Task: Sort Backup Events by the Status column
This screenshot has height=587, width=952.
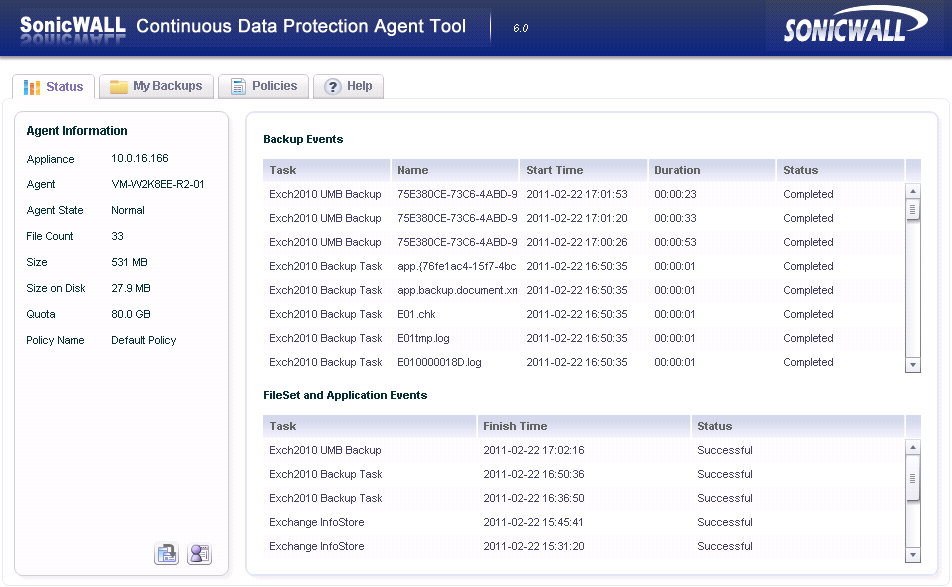Action: tap(840, 171)
